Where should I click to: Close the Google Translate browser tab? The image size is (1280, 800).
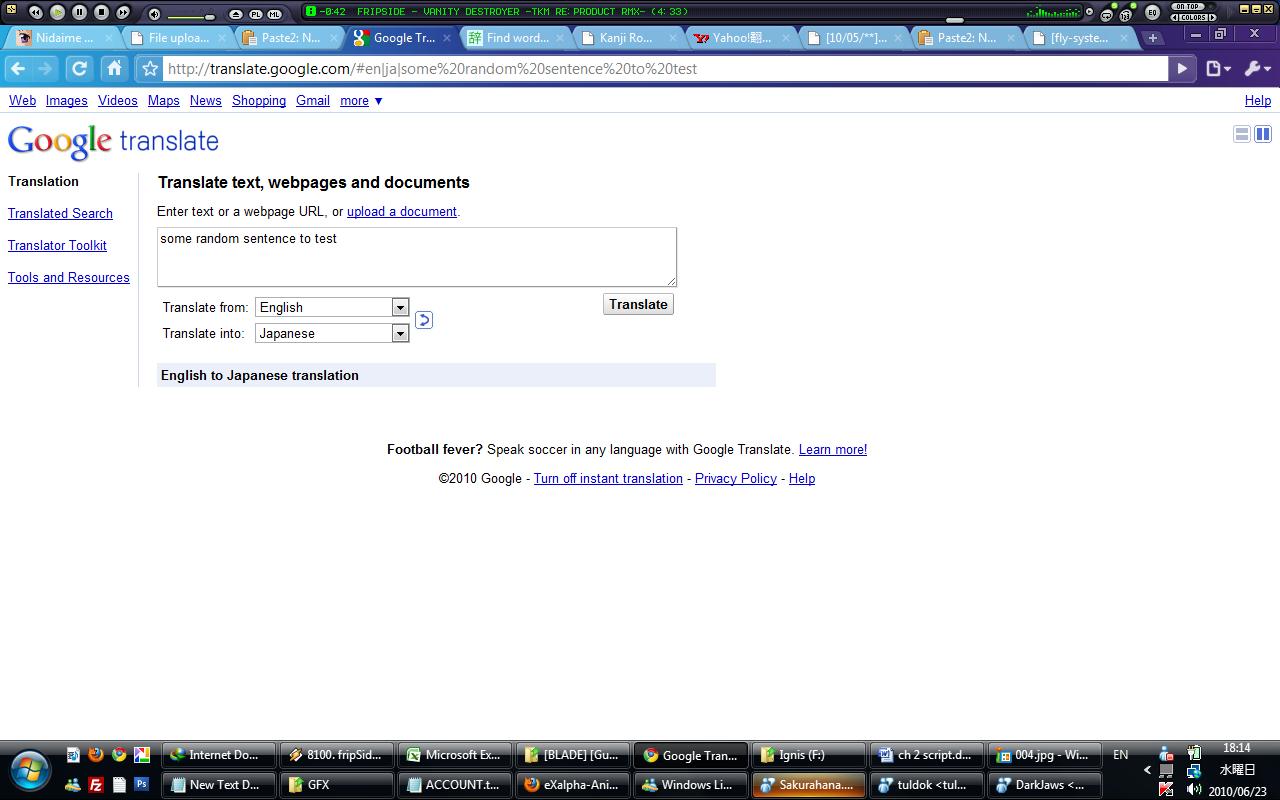tap(447, 38)
